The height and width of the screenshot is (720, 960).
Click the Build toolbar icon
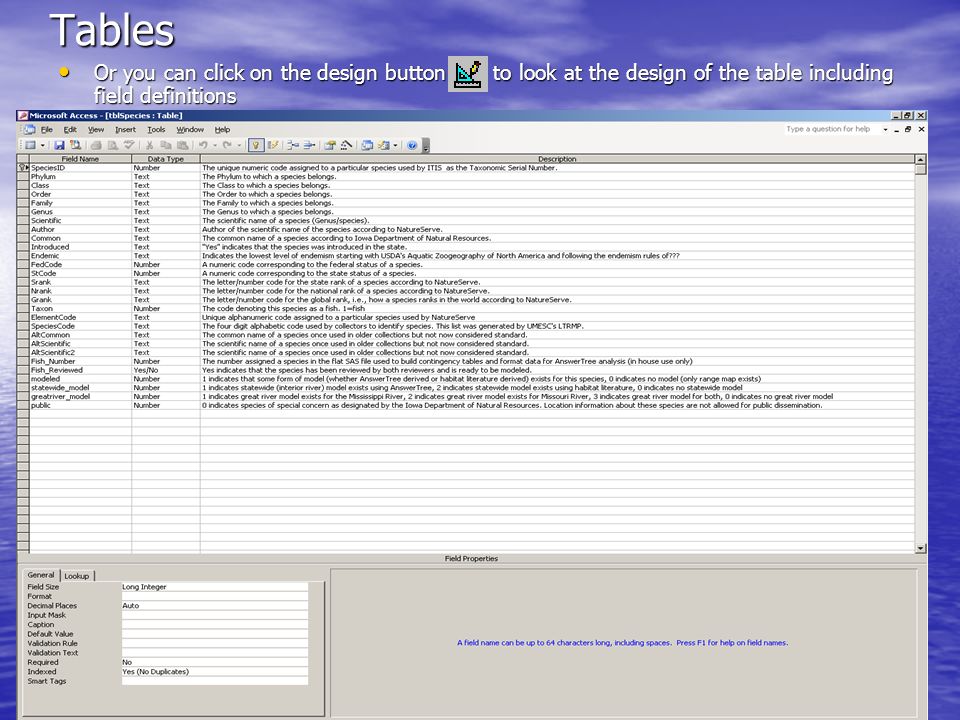click(347, 145)
